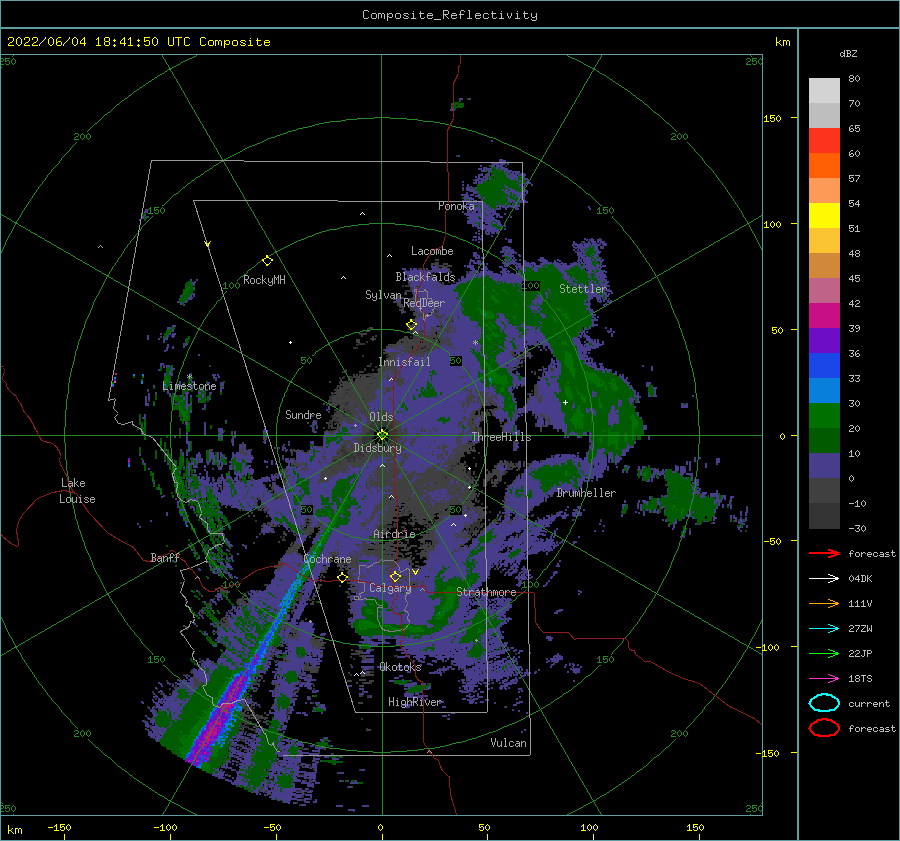Image resolution: width=900 pixels, height=841 pixels.
Task: Click the HighRiver city label
Action: 415,702
